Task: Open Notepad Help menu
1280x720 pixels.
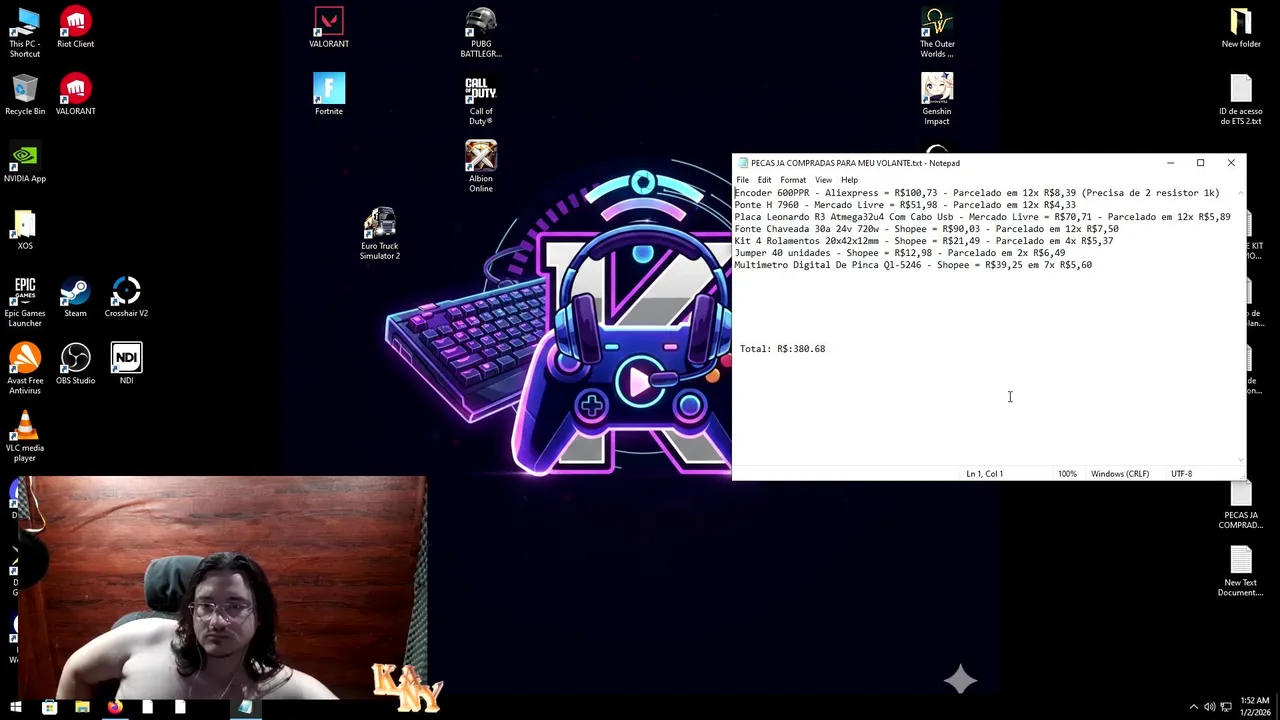Action: 849,180
